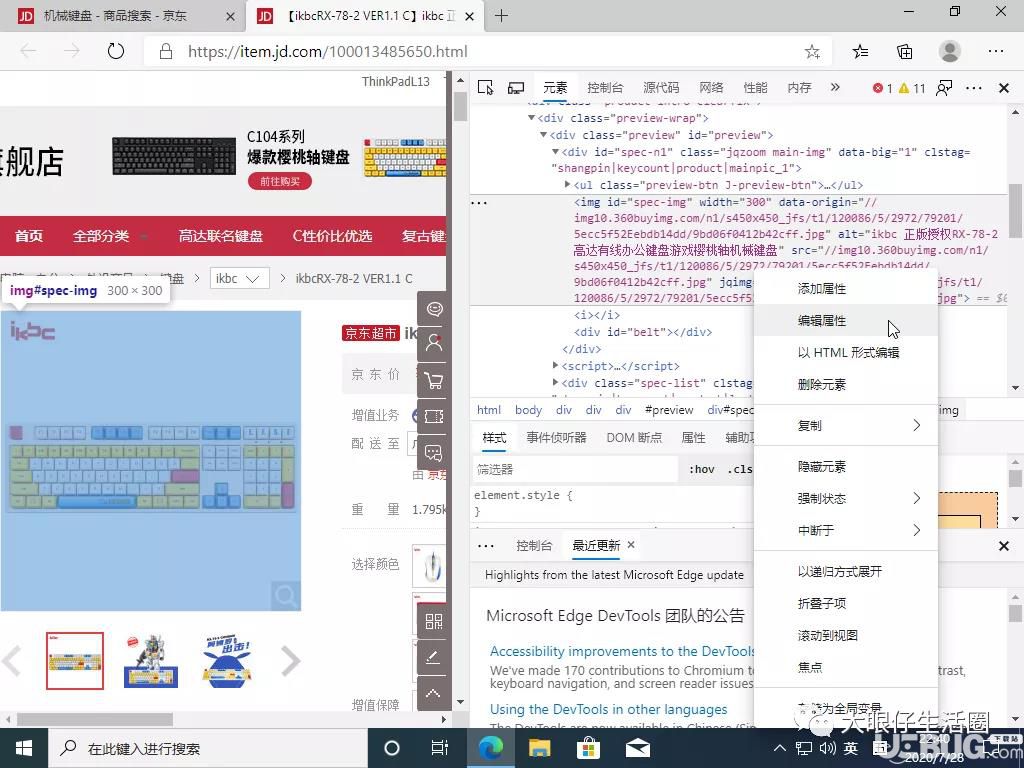Click JD sidebar account person icon
The image size is (1024, 768).
pos(434,343)
